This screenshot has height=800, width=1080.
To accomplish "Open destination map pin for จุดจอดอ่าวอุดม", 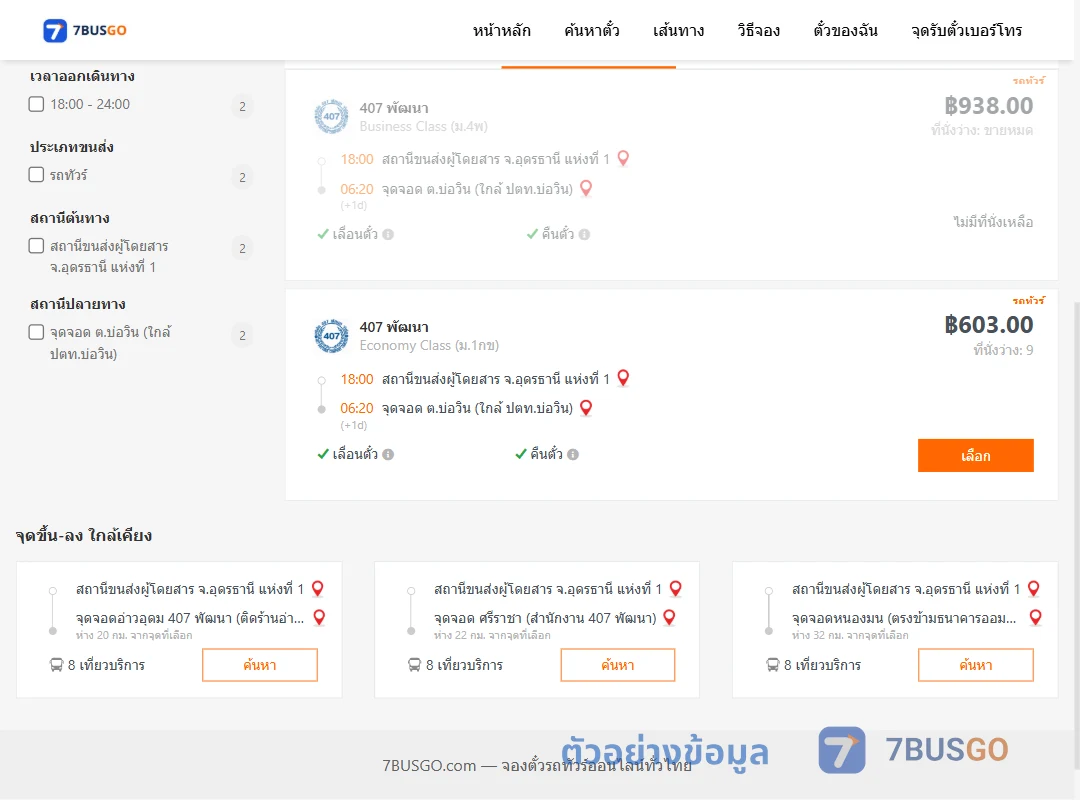I will (319, 617).
